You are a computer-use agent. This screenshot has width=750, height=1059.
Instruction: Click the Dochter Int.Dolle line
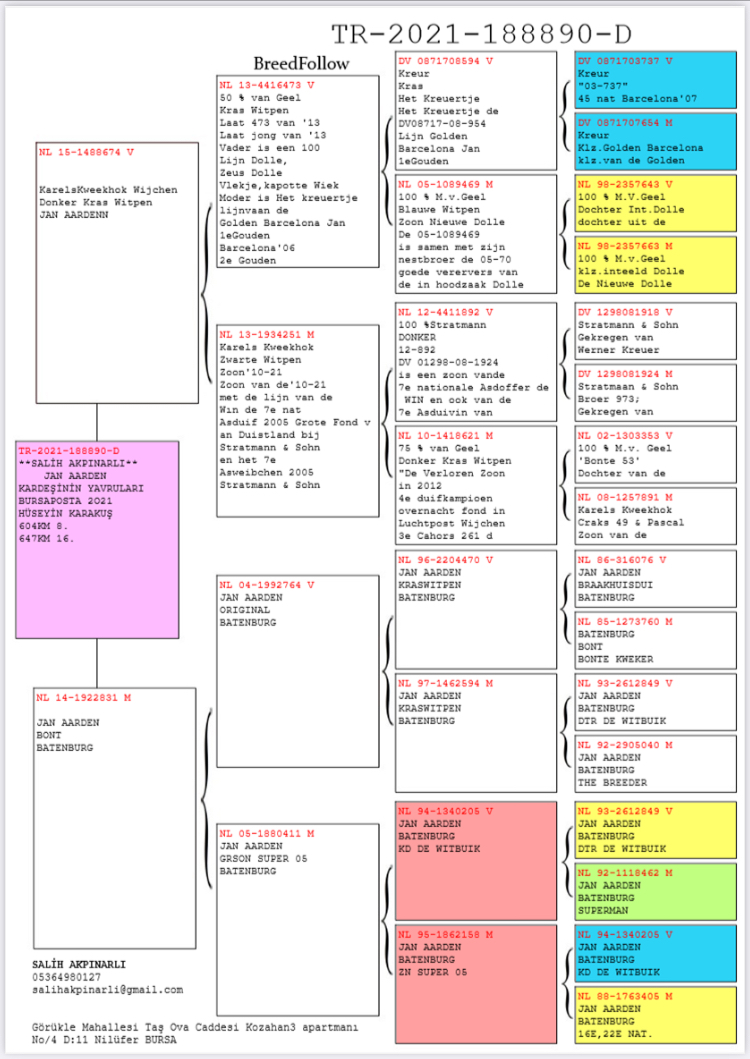(631, 209)
